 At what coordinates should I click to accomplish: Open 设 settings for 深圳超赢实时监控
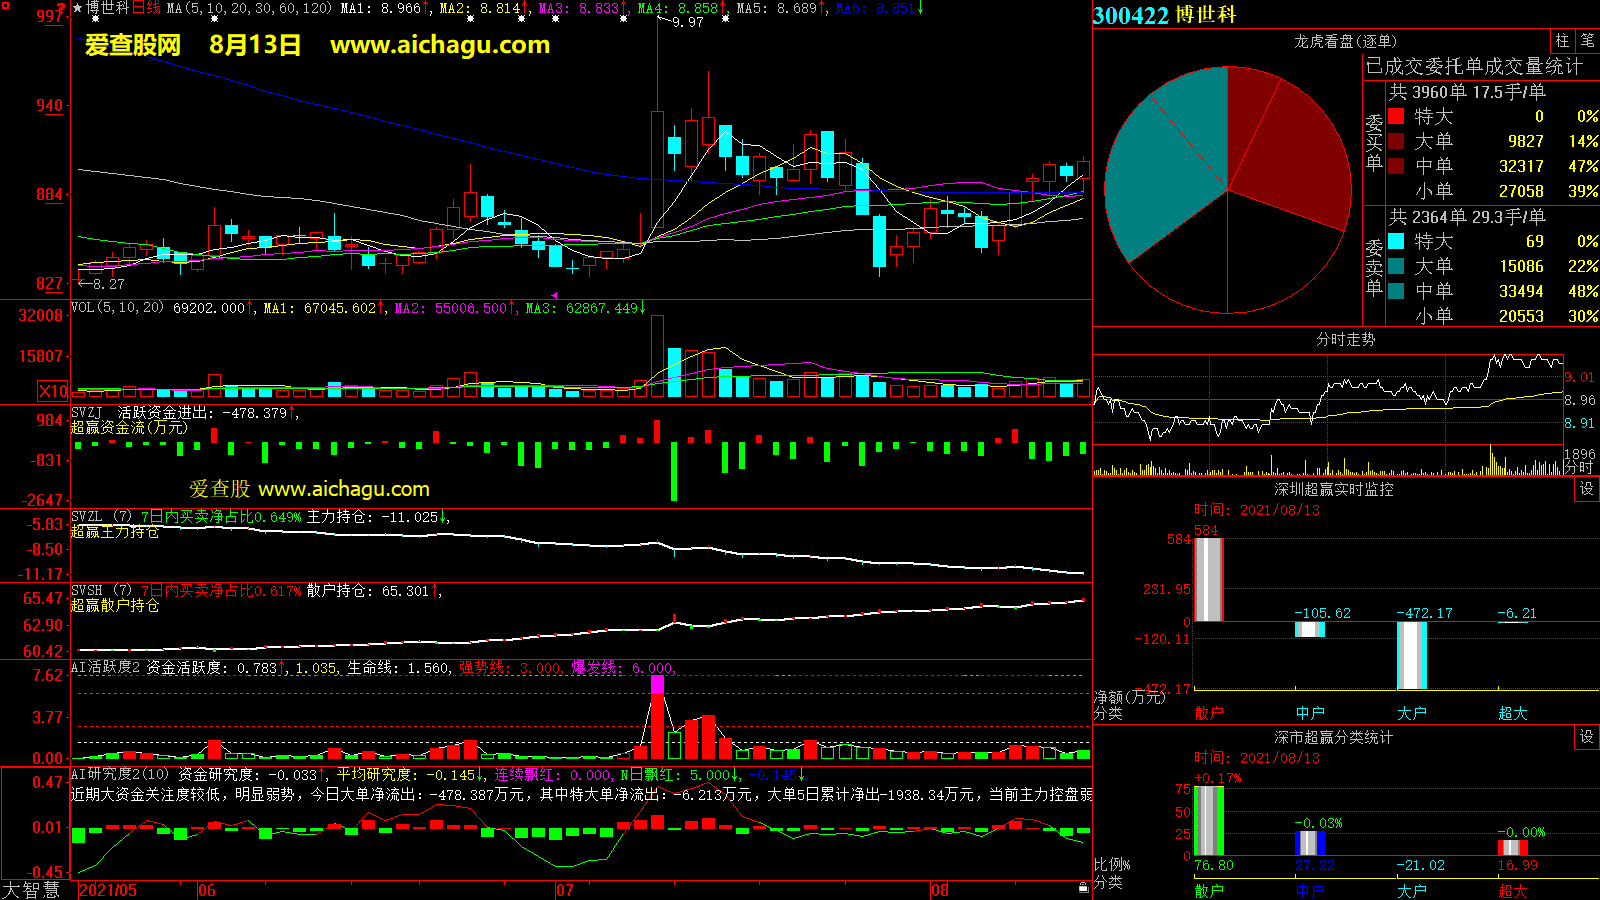click(x=1587, y=489)
